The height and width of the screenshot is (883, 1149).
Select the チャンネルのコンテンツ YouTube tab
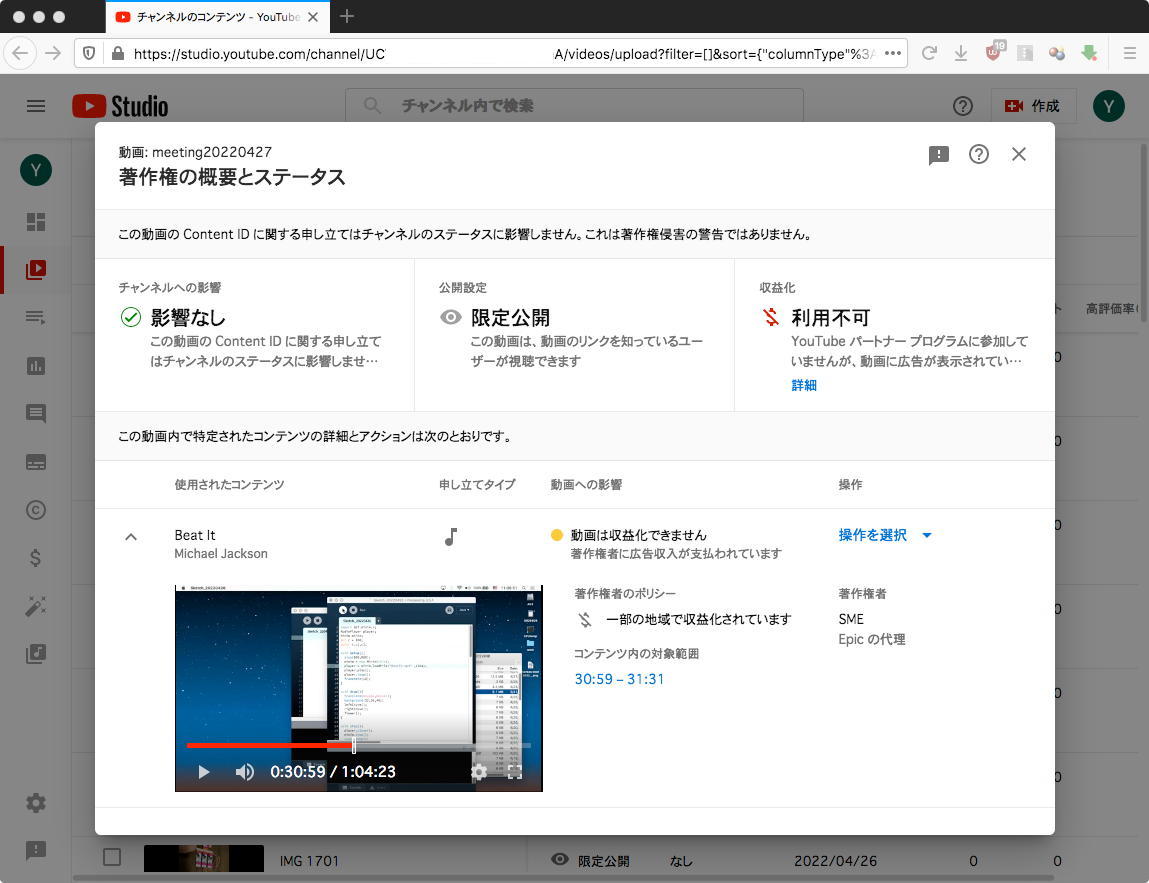(x=218, y=17)
